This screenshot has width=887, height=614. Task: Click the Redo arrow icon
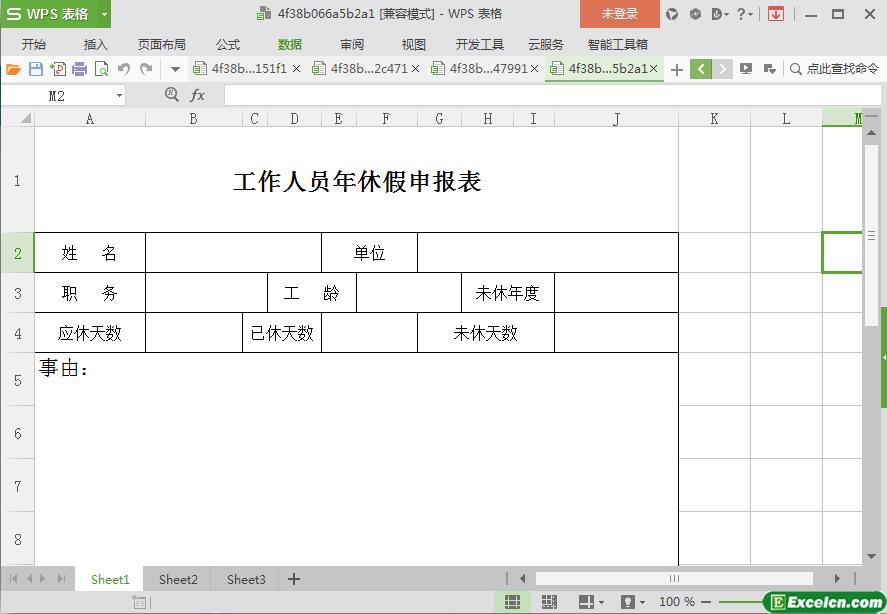(146, 69)
